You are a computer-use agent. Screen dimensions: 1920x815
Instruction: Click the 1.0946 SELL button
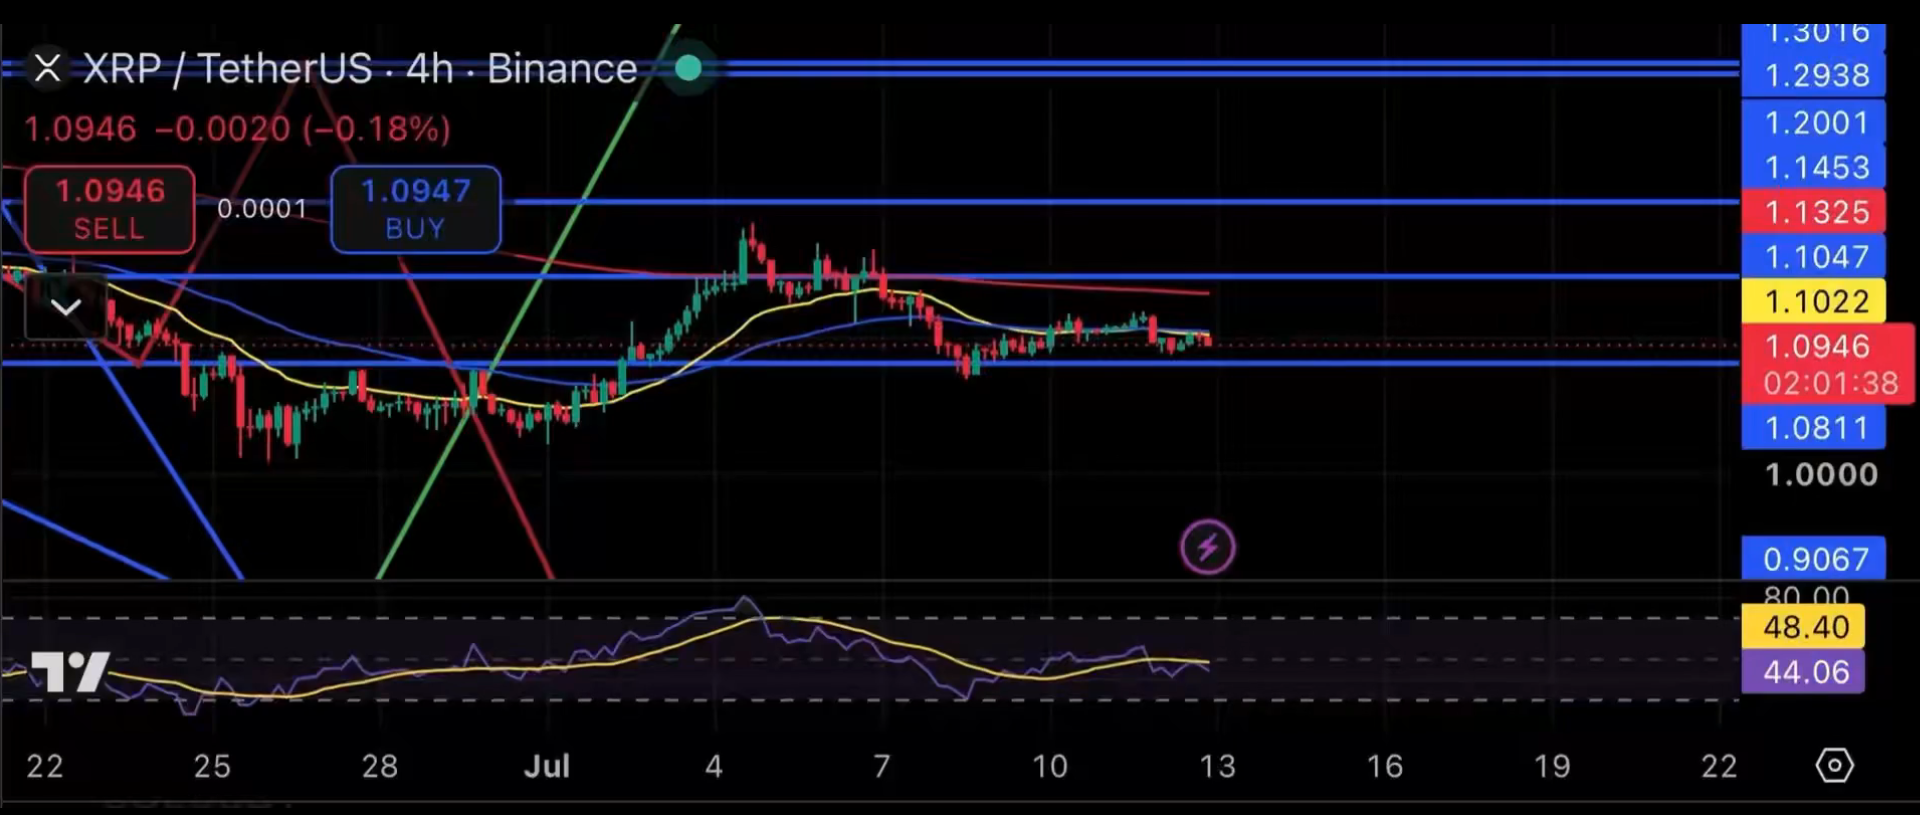tap(110, 209)
